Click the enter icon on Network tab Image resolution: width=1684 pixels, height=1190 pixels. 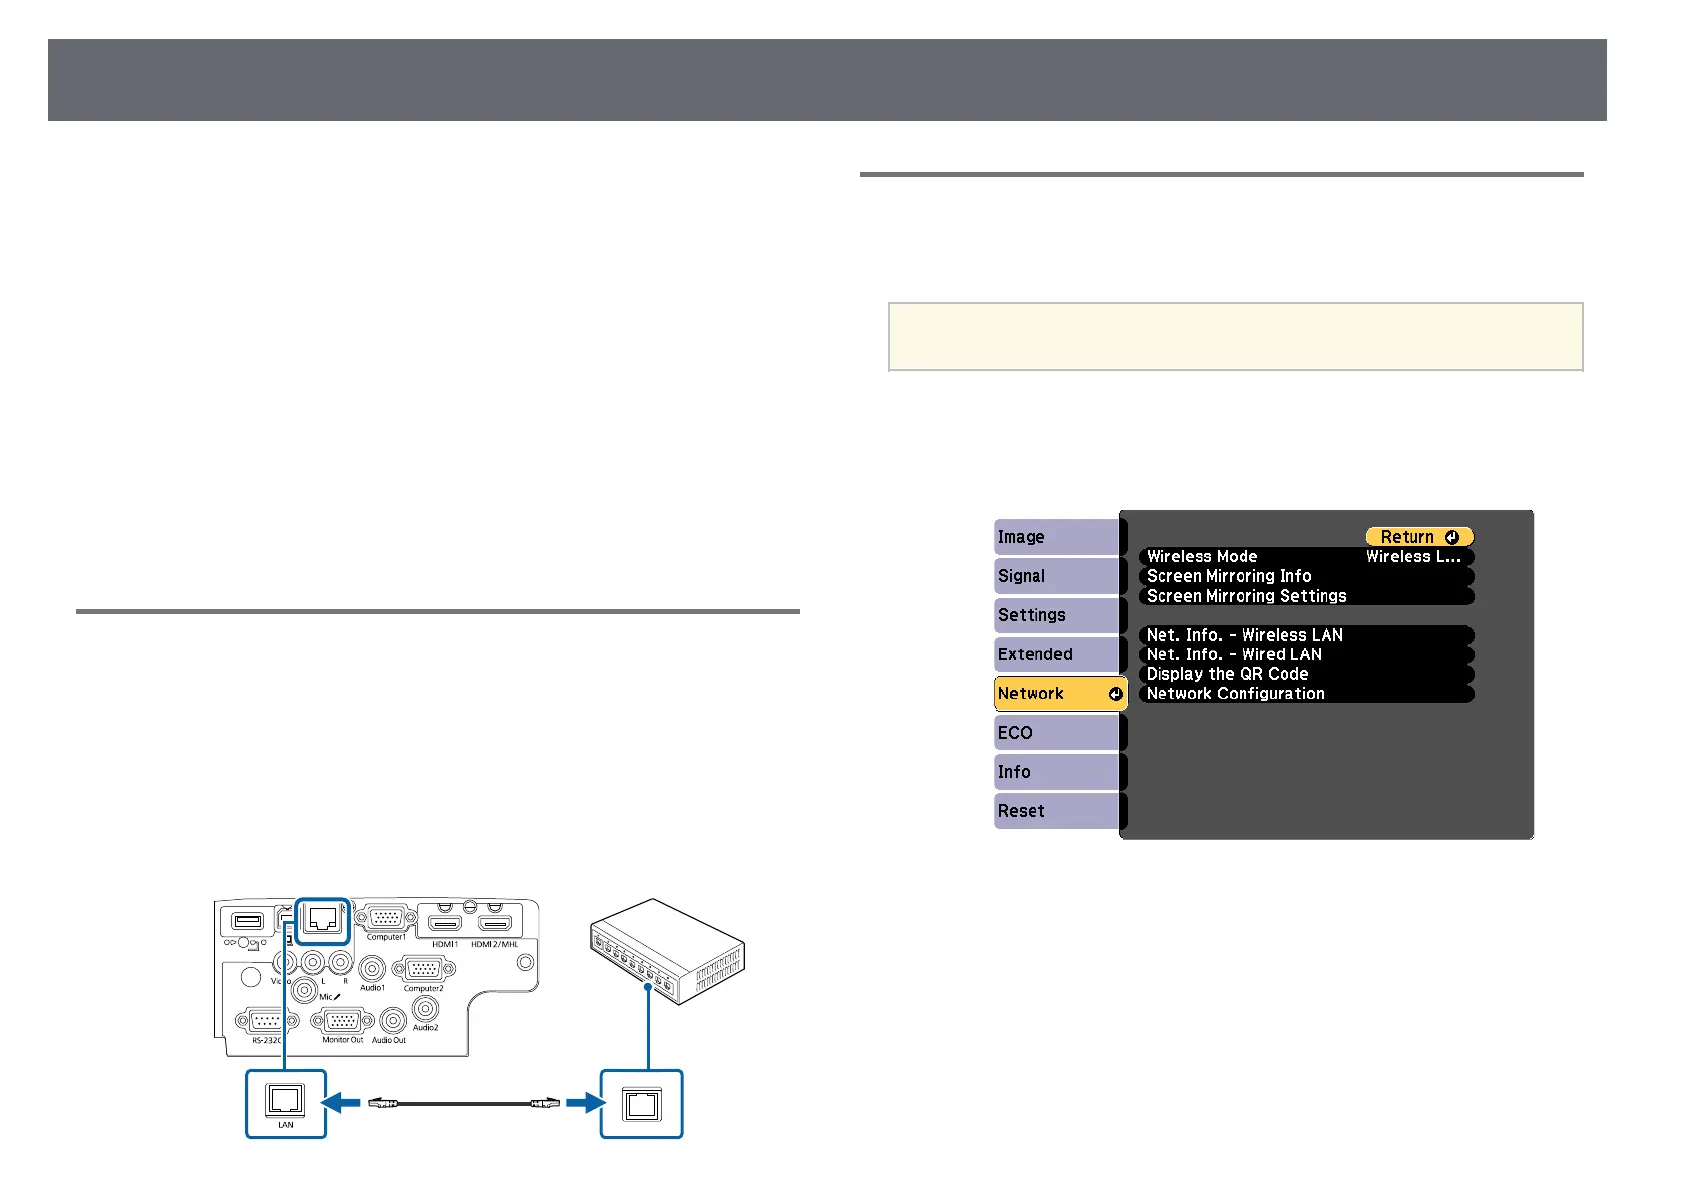(x=1116, y=694)
